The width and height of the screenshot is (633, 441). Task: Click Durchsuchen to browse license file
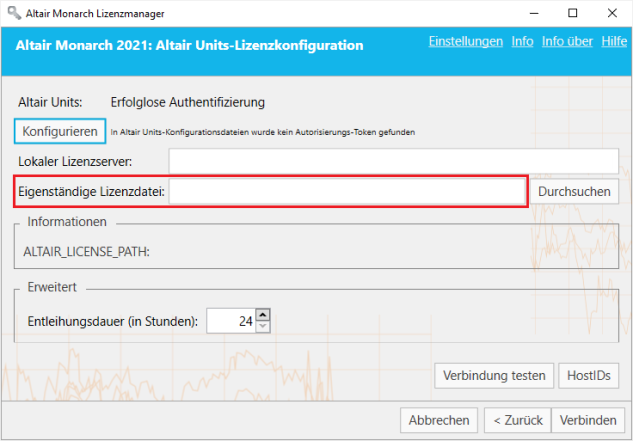pyautogui.click(x=574, y=191)
